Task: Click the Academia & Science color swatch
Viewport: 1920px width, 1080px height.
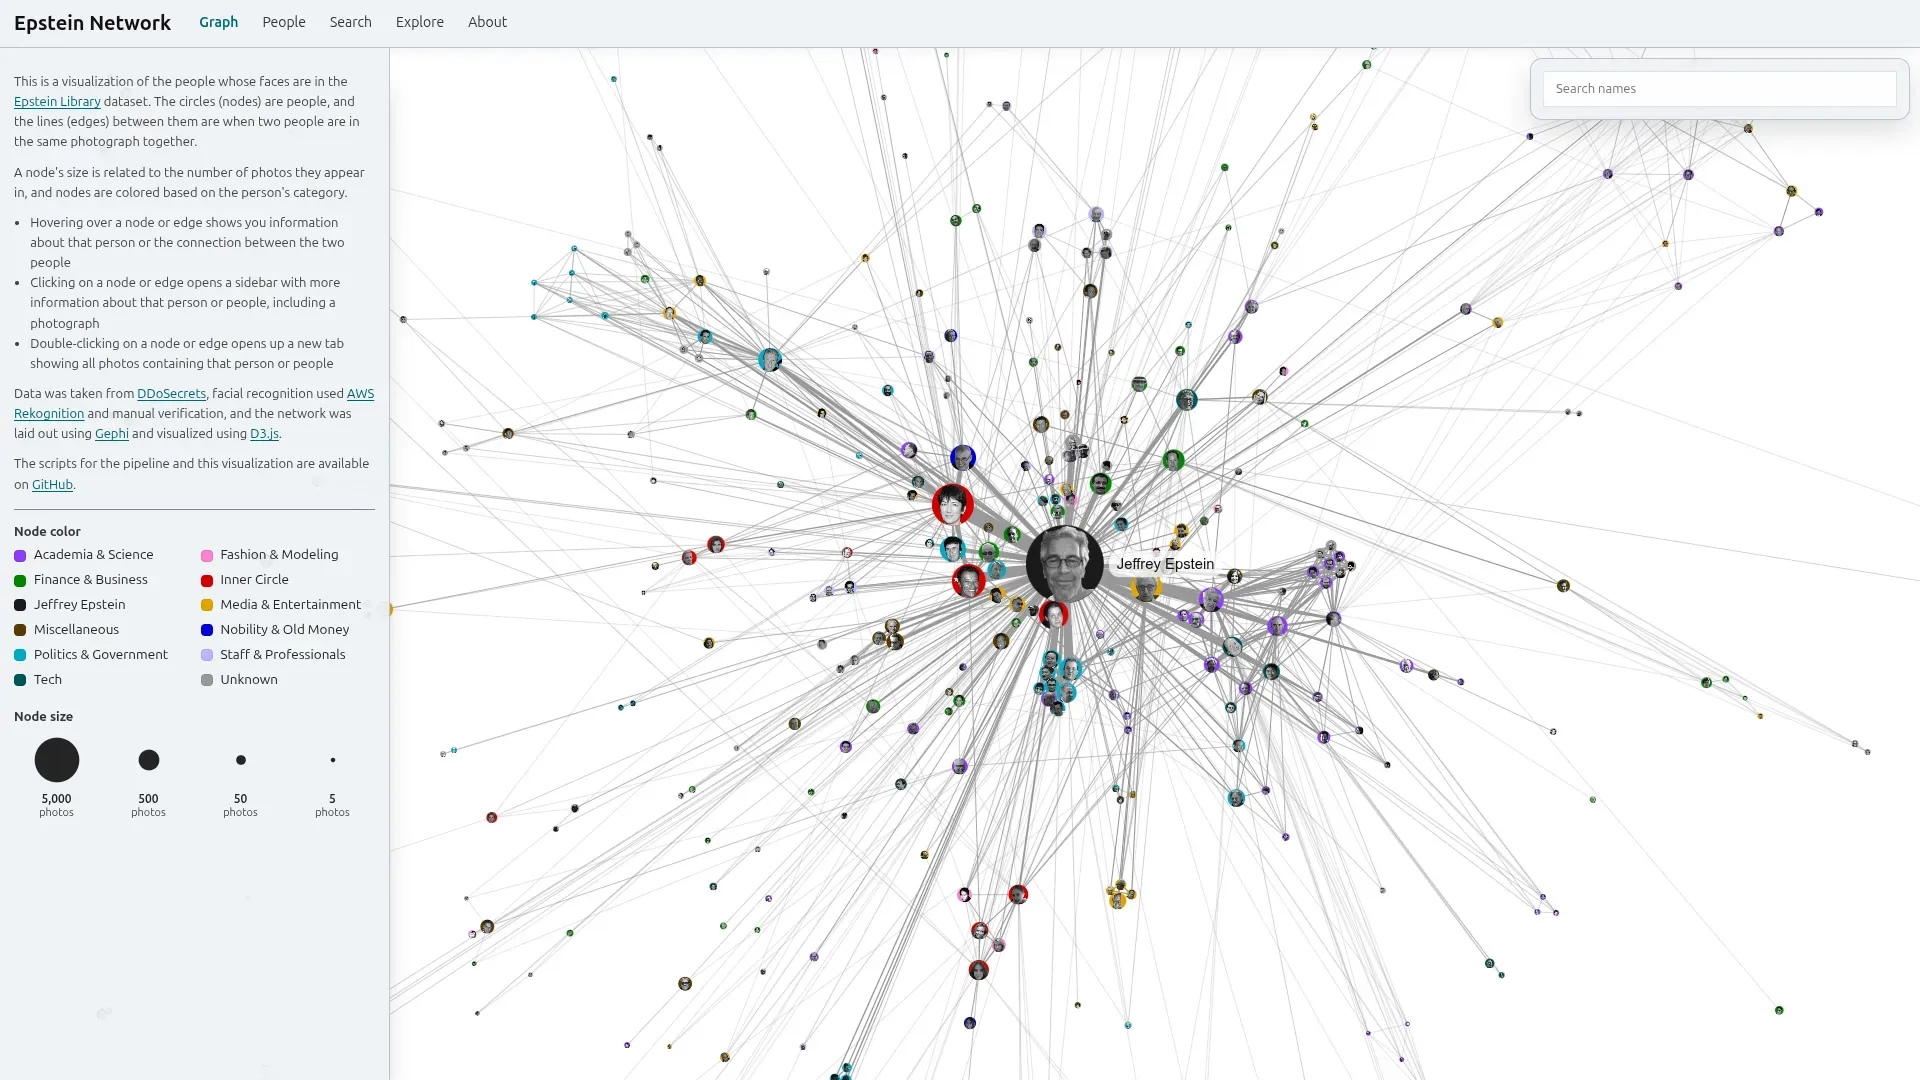Action: click(20, 555)
